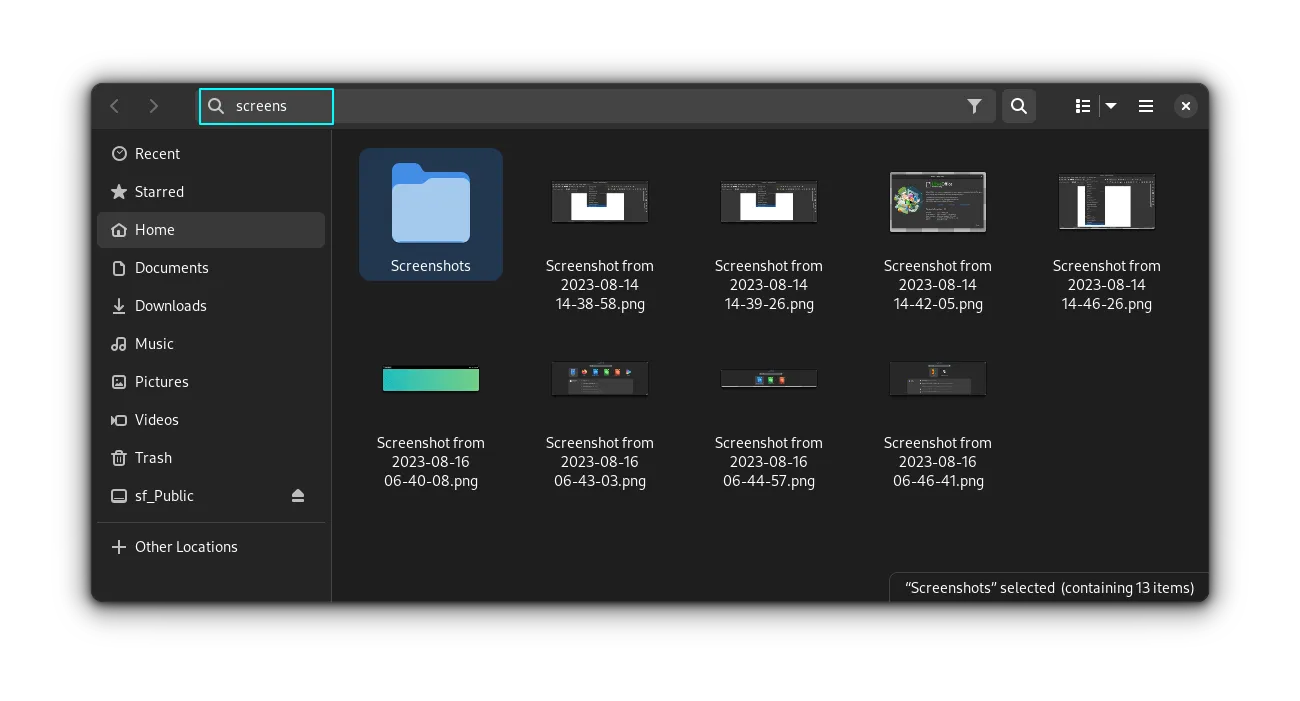Select the Screenshots folder icon
Screen dimensions: 1300x701
431,204
